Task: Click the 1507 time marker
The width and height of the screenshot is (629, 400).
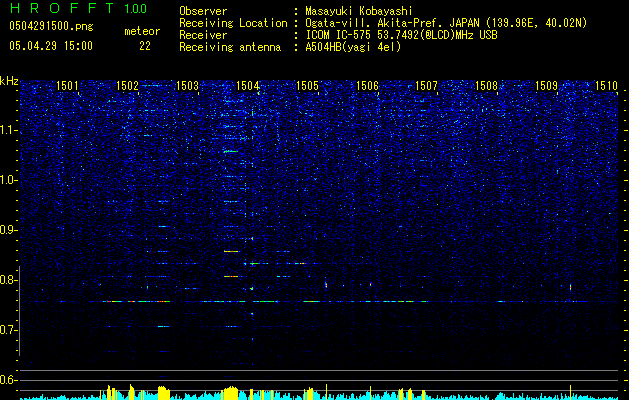Action: [x=426, y=85]
